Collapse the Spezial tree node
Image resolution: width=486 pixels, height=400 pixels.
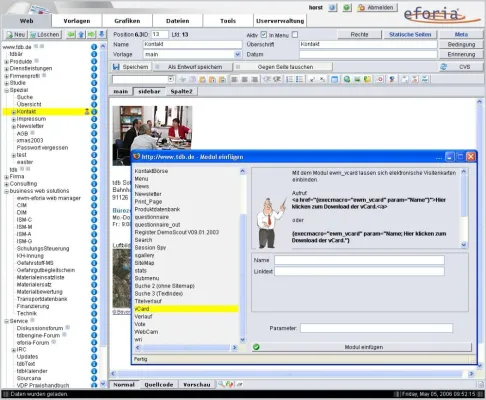pyautogui.click(x=6, y=90)
